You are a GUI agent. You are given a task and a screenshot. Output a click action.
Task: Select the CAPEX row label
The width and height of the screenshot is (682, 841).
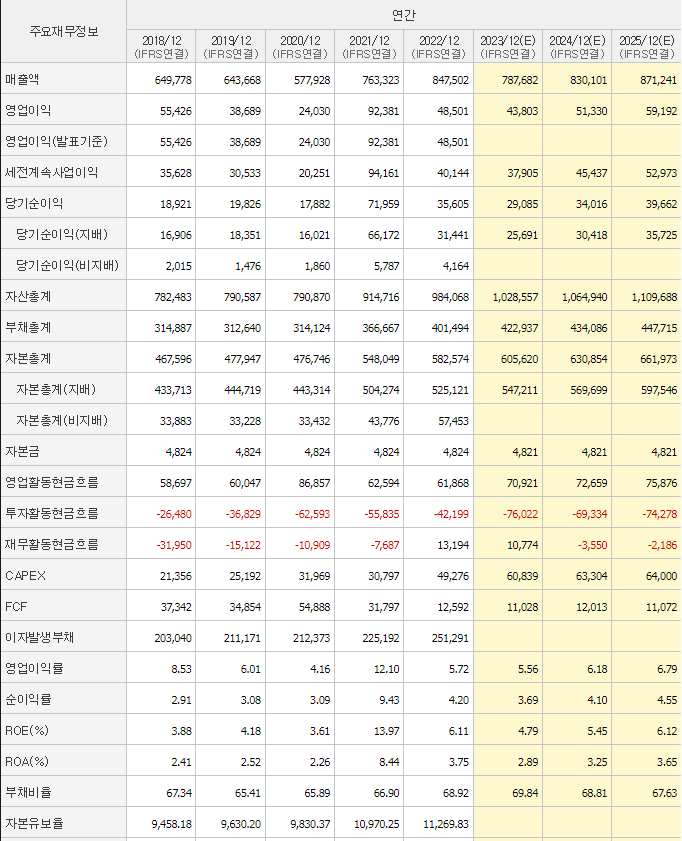[x=25, y=576]
